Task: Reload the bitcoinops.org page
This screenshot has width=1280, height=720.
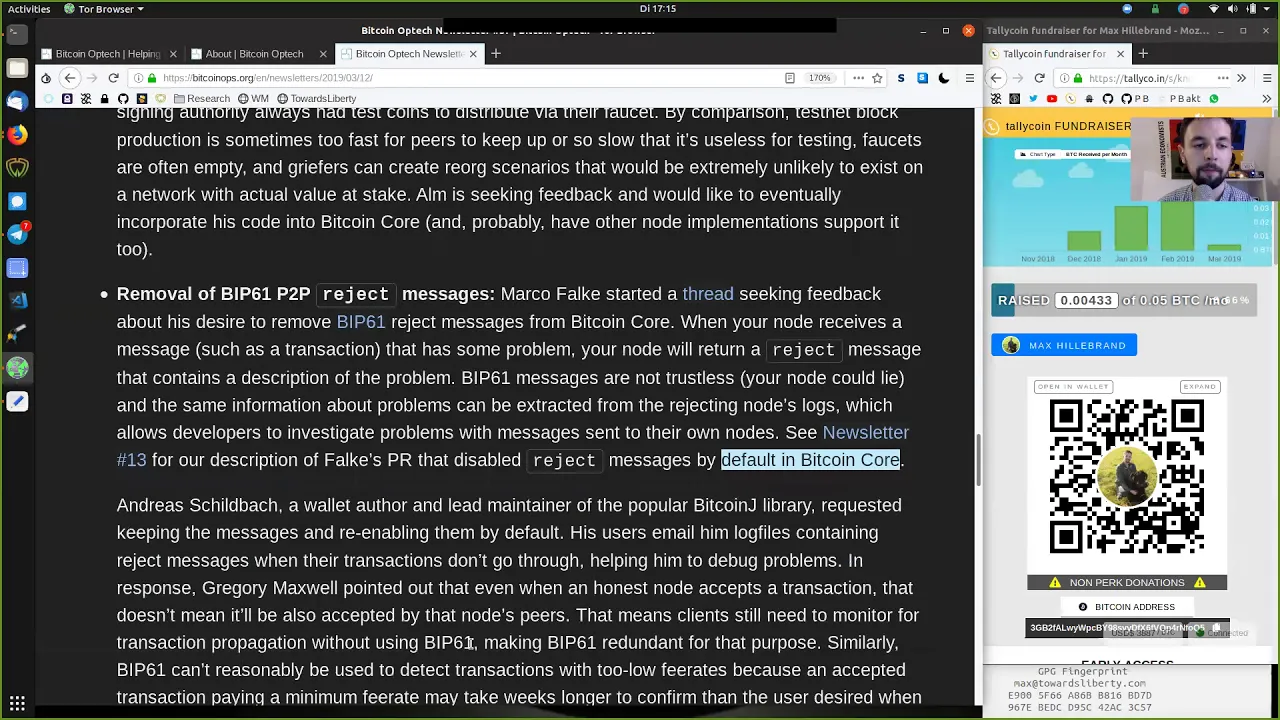Action: click(113, 78)
